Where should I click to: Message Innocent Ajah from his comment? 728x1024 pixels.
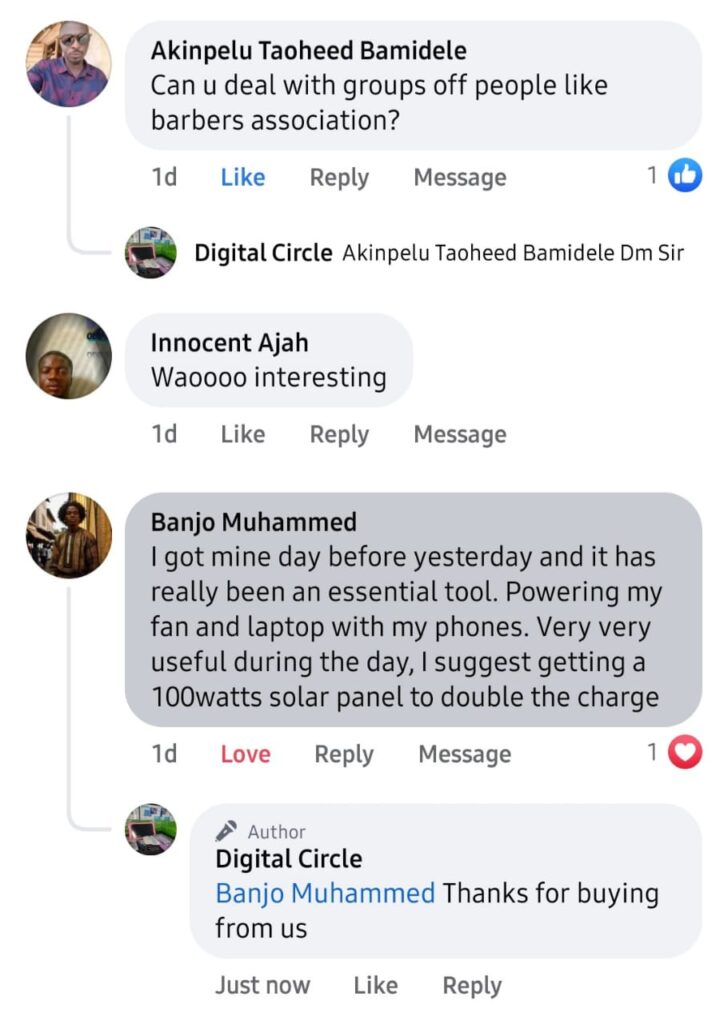tap(460, 435)
